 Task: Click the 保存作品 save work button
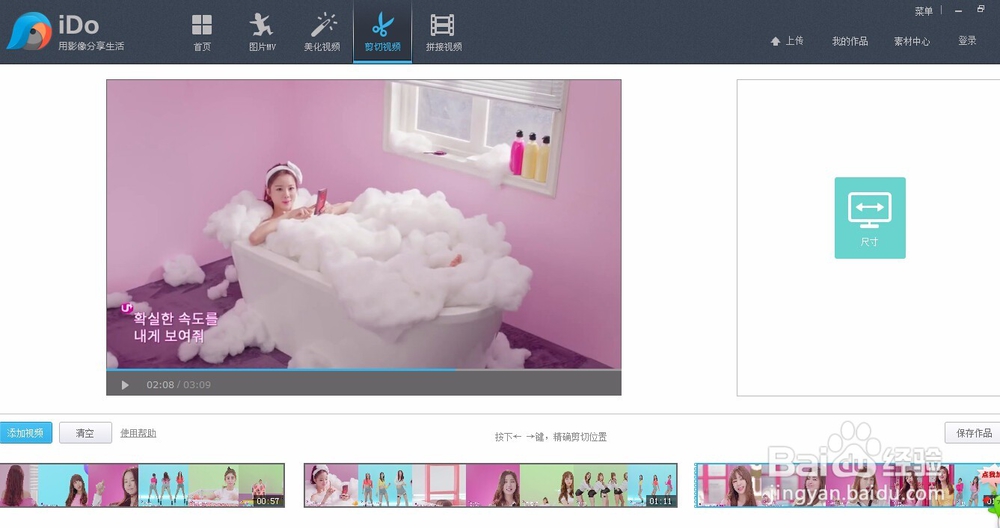pyautogui.click(x=973, y=433)
